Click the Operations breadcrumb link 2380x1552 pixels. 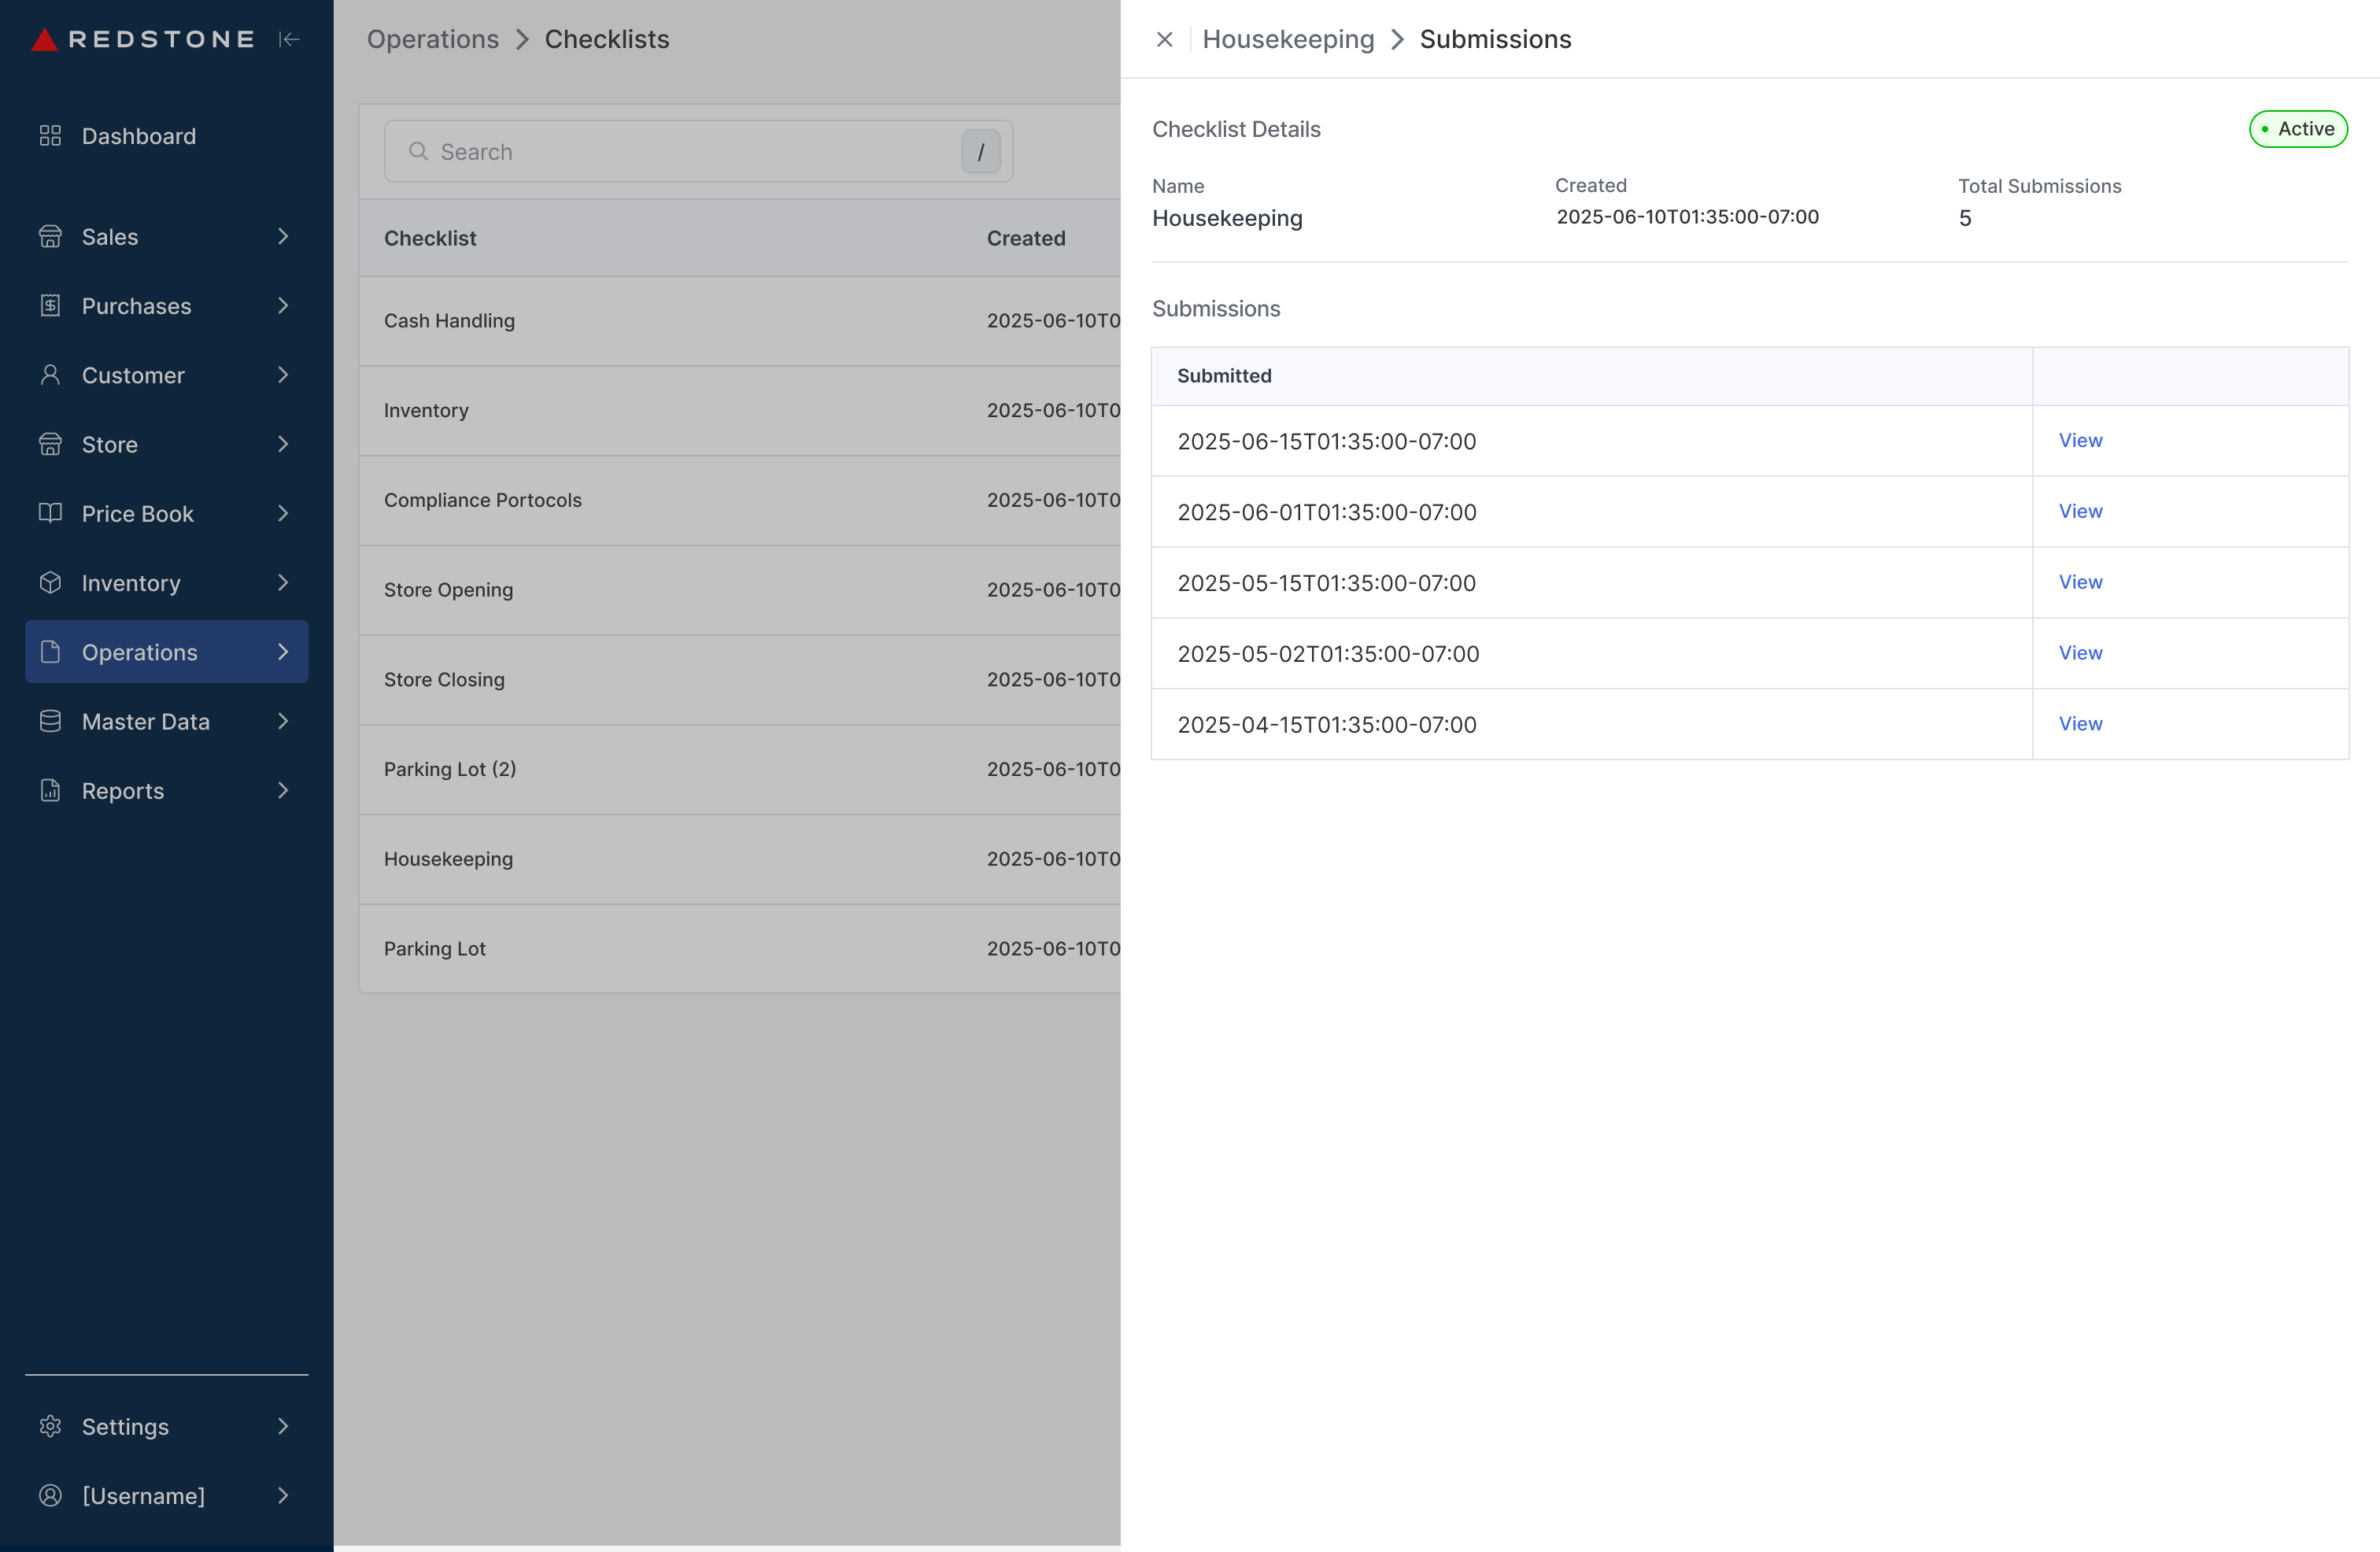[432, 40]
